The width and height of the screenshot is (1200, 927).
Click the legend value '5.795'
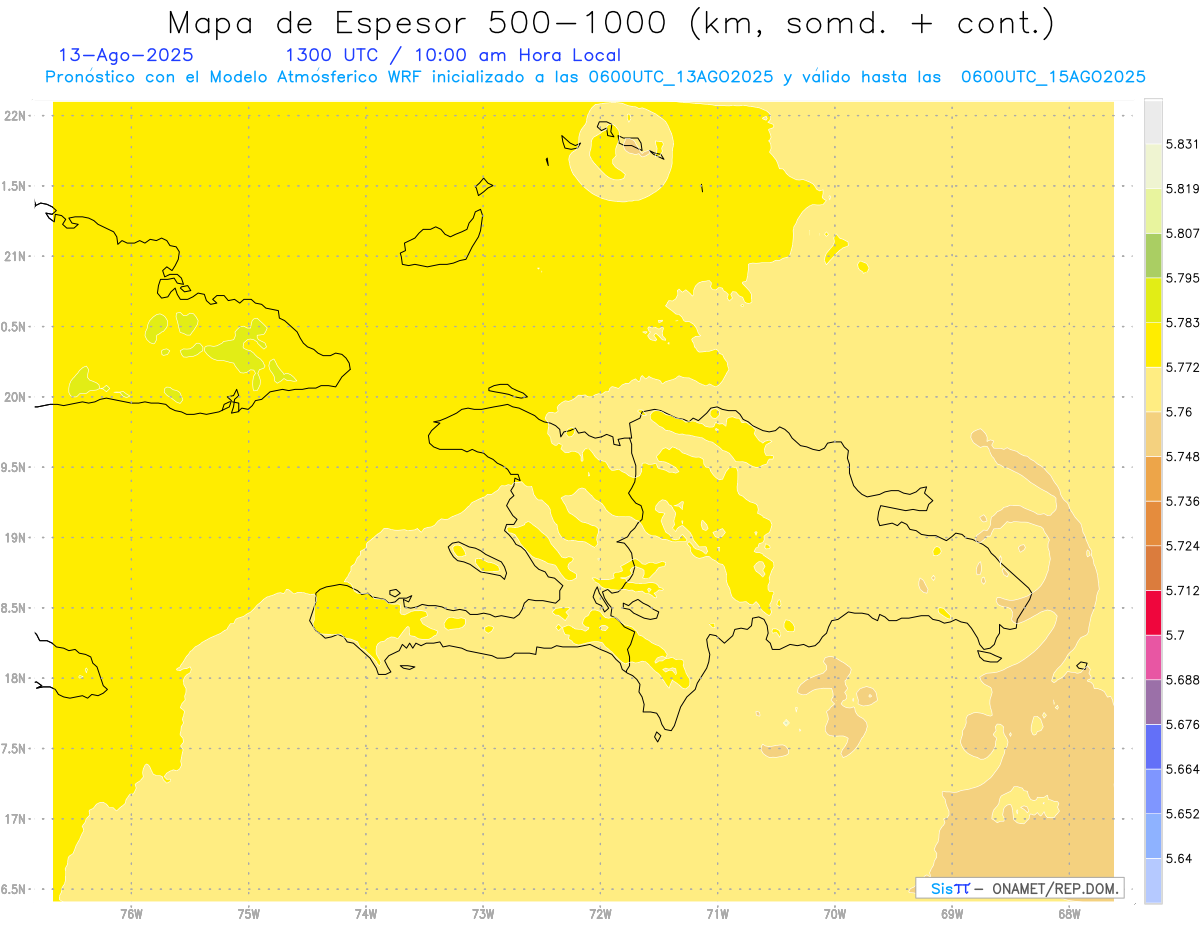click(1182, 278)
